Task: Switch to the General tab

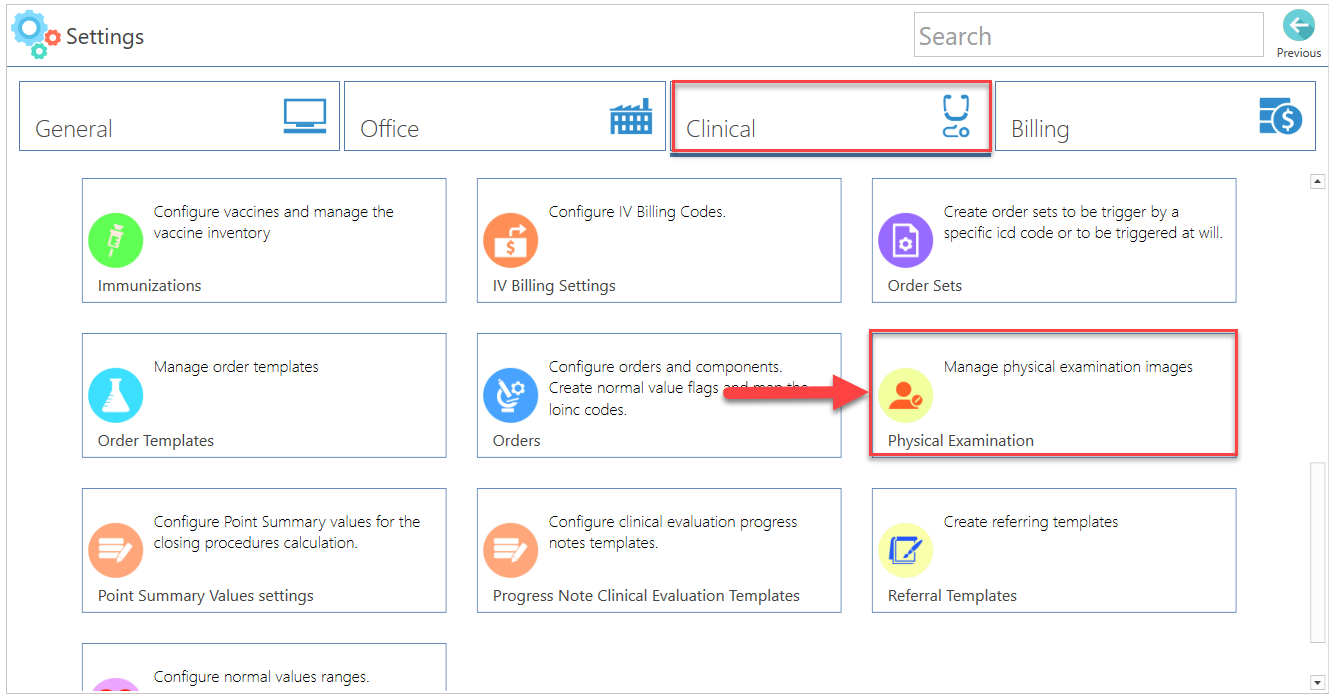Action: (179, 116)
